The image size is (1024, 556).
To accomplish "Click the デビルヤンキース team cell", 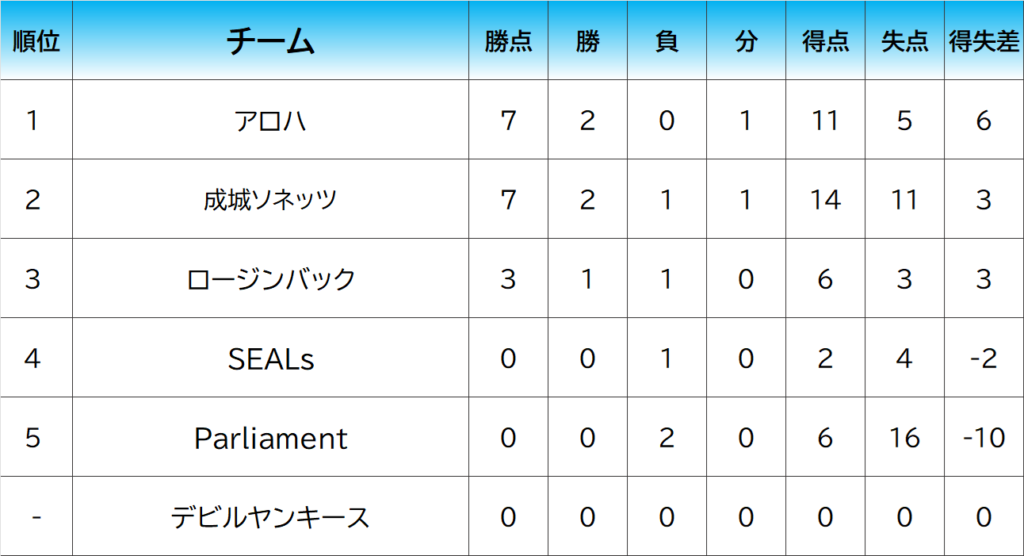I will tap(271, 517).
